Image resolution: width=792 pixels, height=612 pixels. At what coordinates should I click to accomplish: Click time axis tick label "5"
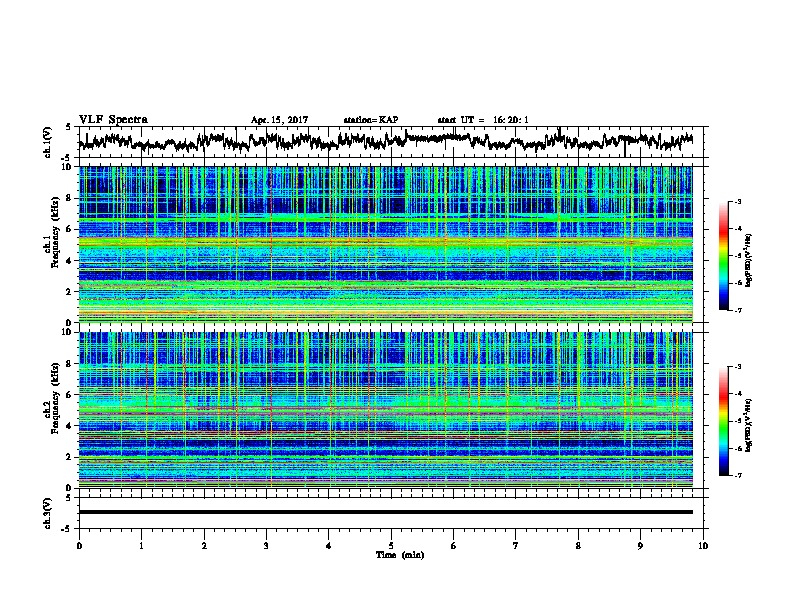(x=391, y=546)
